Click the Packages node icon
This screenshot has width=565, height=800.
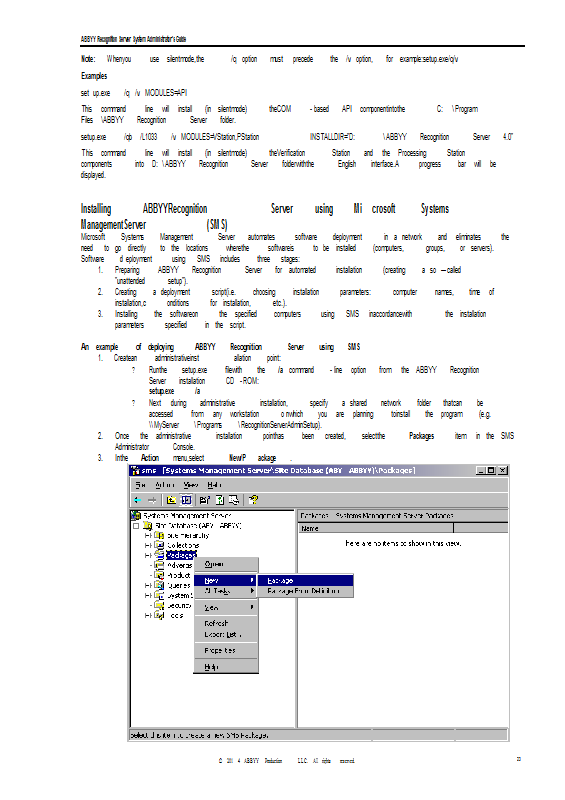(x=159, y=555)
